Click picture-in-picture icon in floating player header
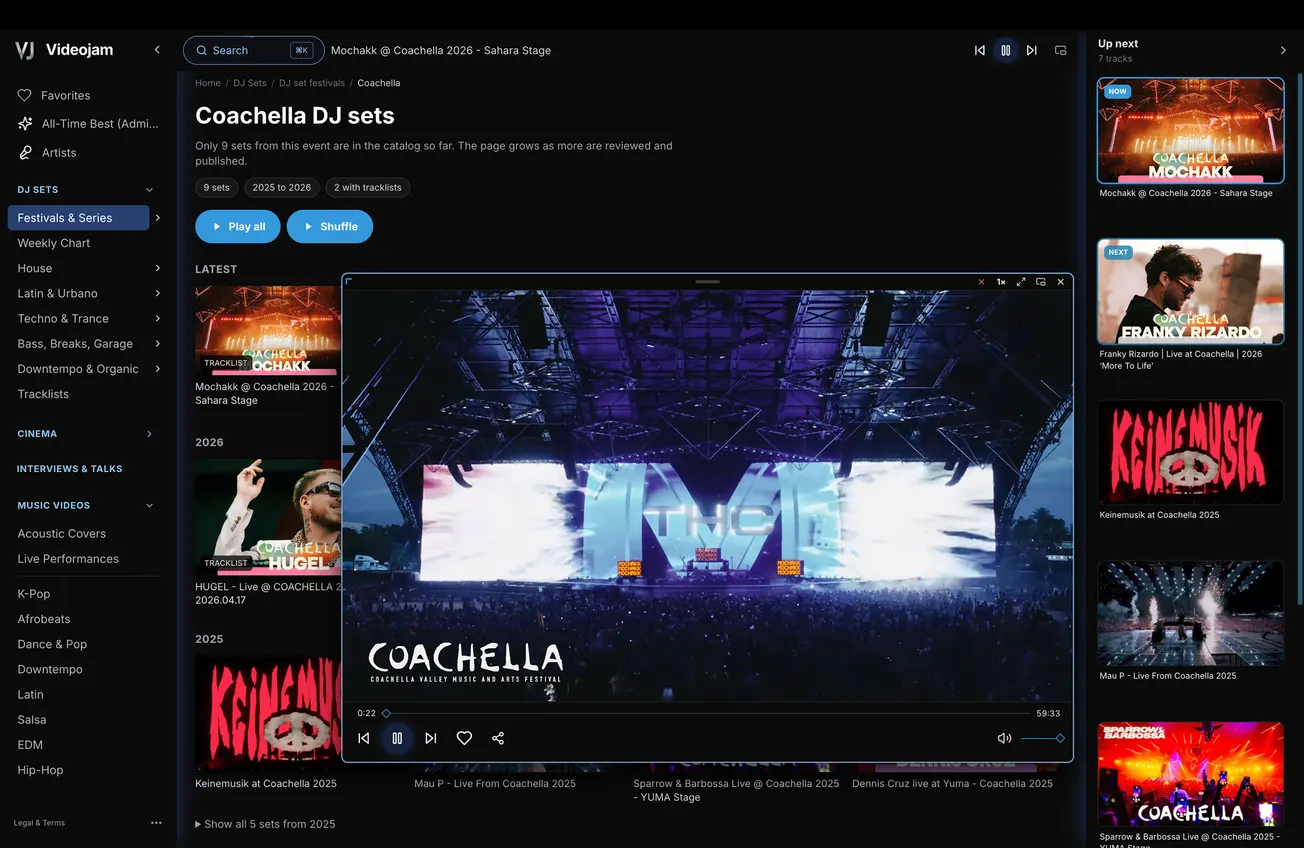Screen dimensions: 1304x848 coord(1041,282)
